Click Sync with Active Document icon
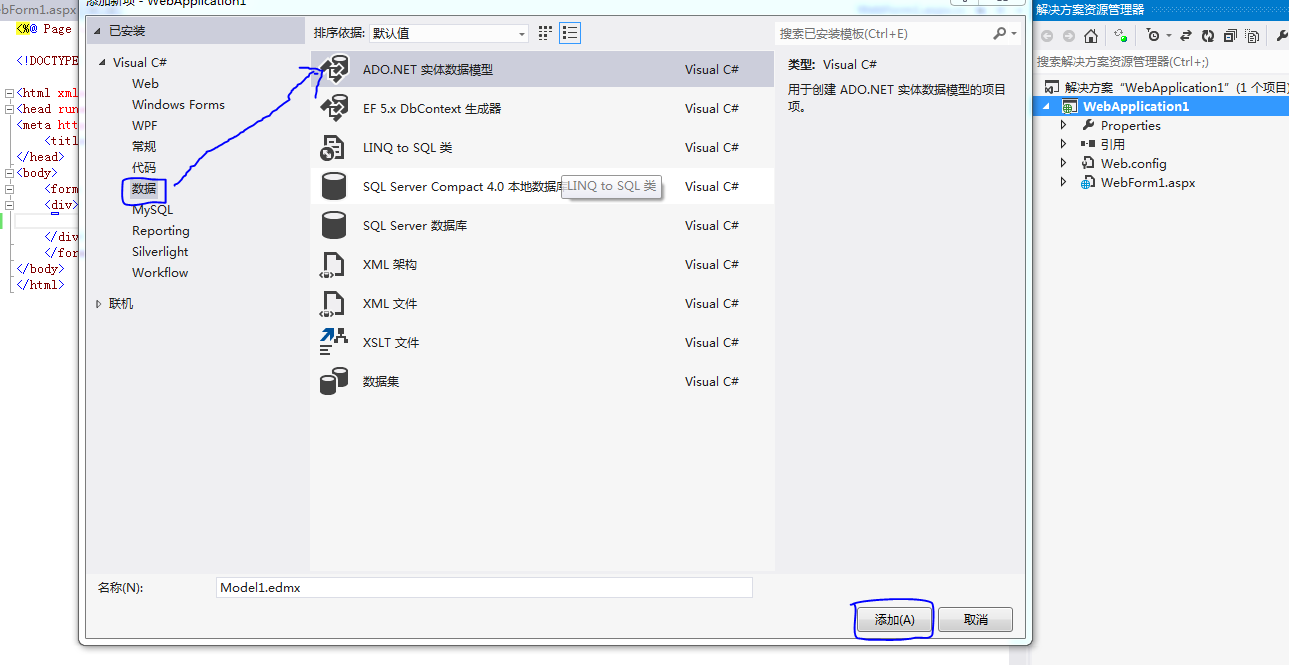This screenshot has height=665, width=1289. (x=1186, y=36)
